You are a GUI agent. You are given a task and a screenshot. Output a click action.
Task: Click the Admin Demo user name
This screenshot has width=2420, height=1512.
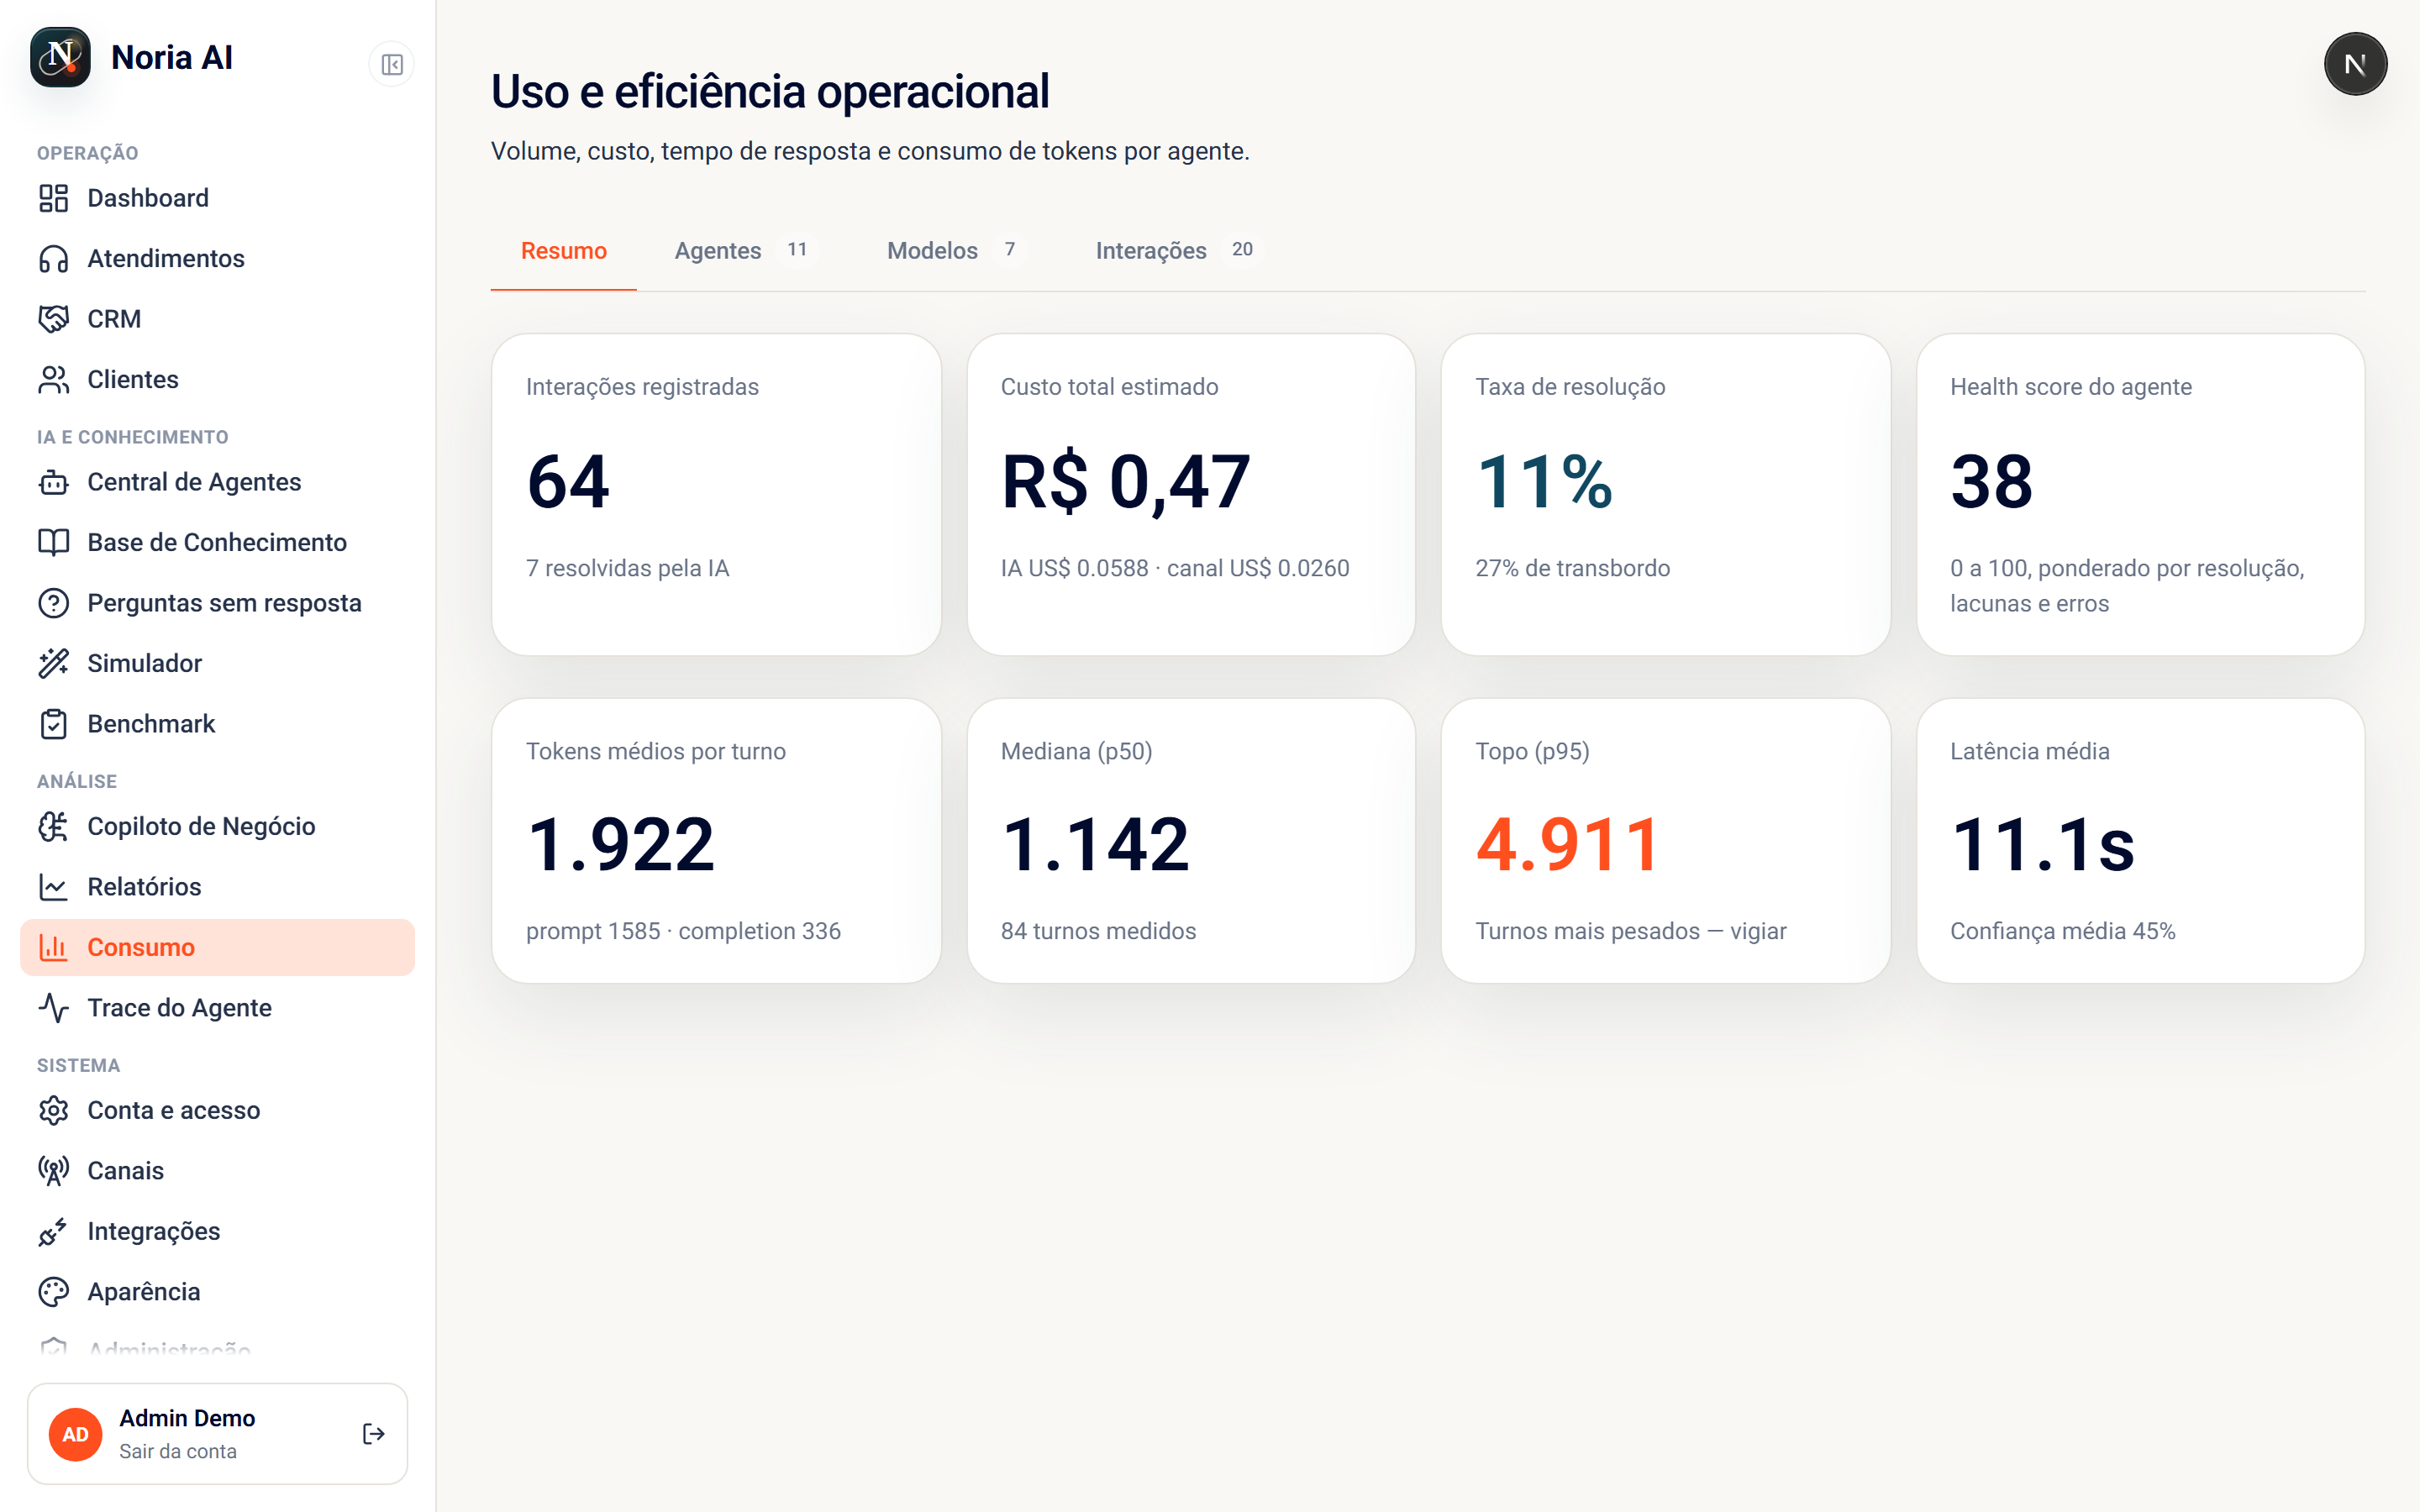coord(187,1418)
